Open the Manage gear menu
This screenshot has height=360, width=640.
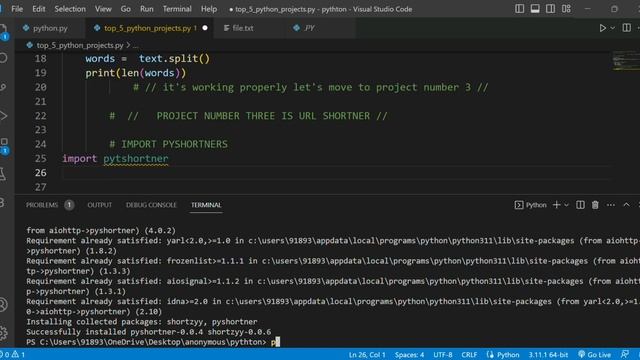tap(3, 333)
